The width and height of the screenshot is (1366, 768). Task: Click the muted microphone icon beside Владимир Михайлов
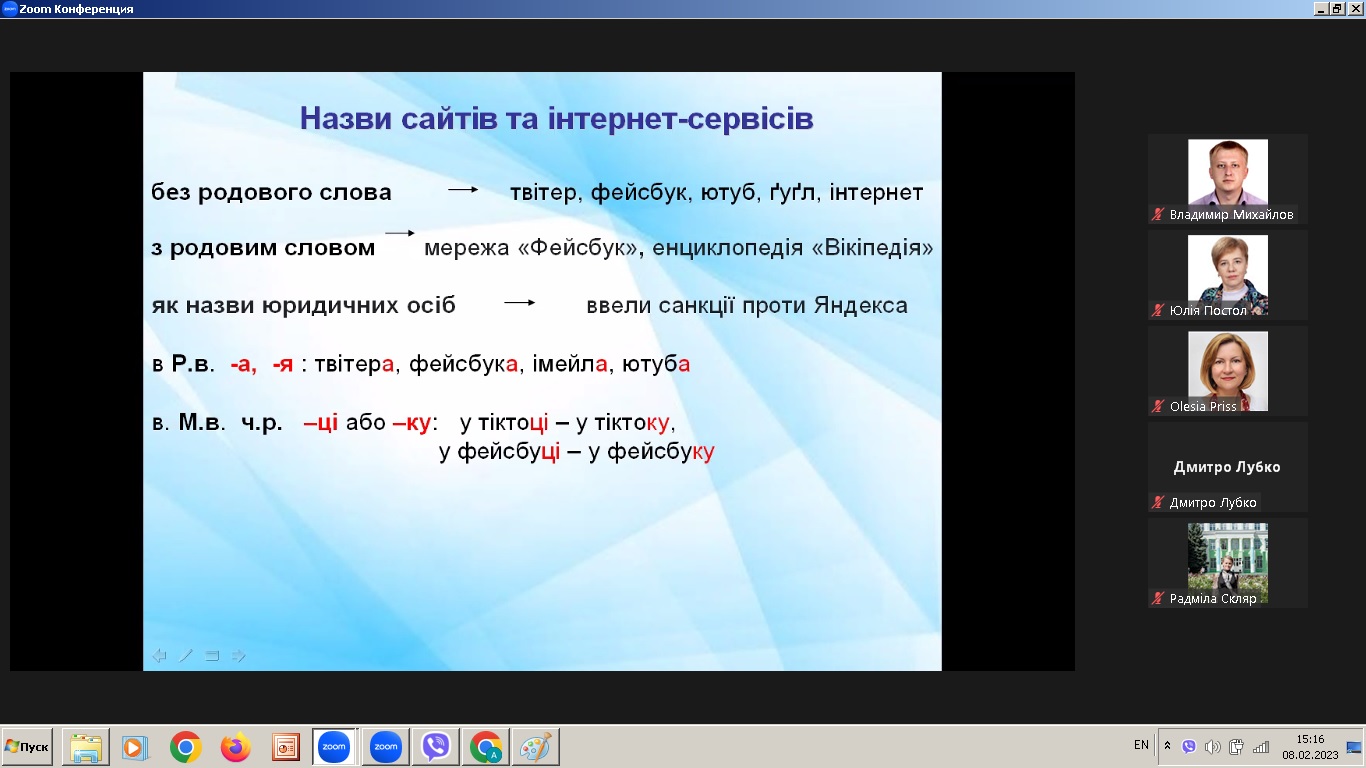click(x=1159, y=214)
